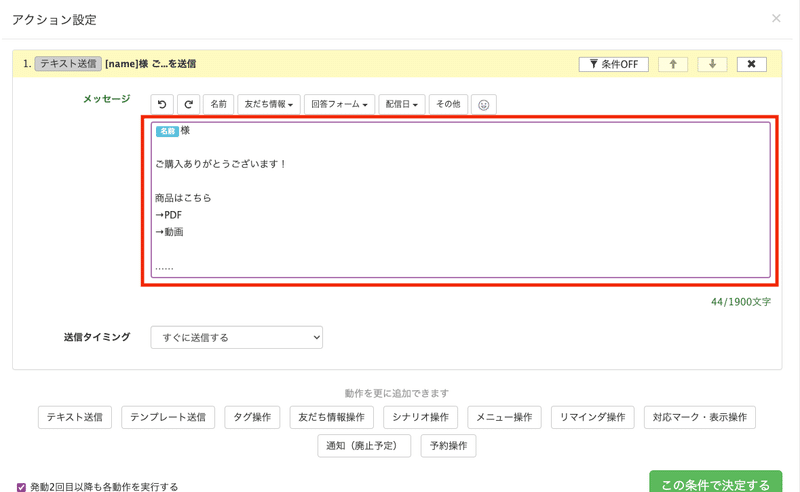Click the undo arrow icon in message toolbar
Viewport: 800px width, 492px height.
coord(162,104)
